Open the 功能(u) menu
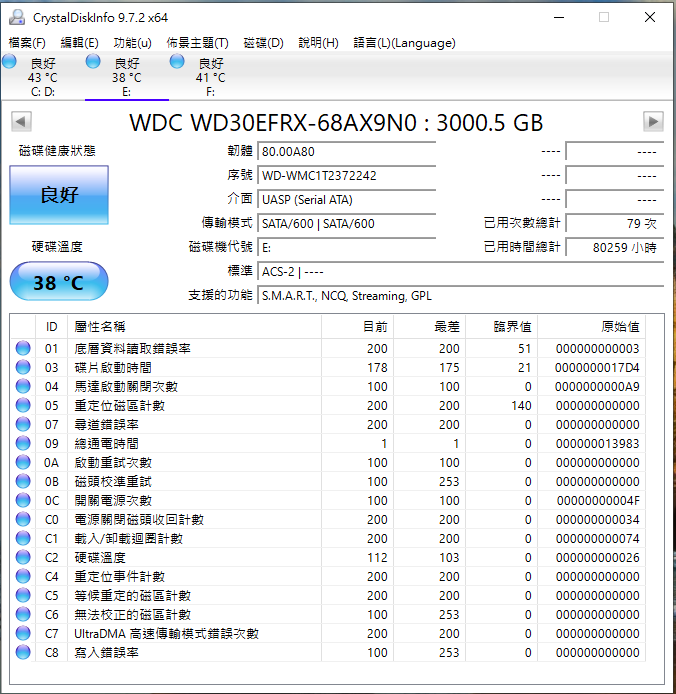The height and width of the screenshot is (694, 676). coord(132,43)
